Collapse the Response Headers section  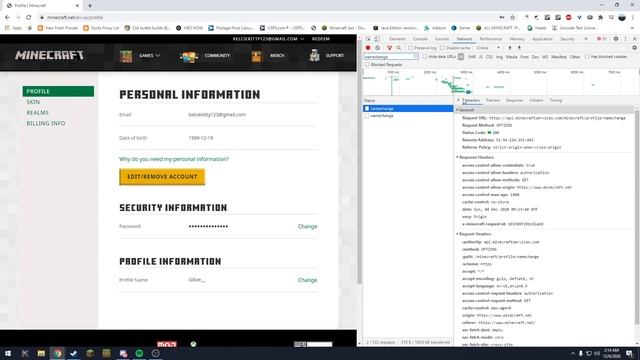coord(475,157)
